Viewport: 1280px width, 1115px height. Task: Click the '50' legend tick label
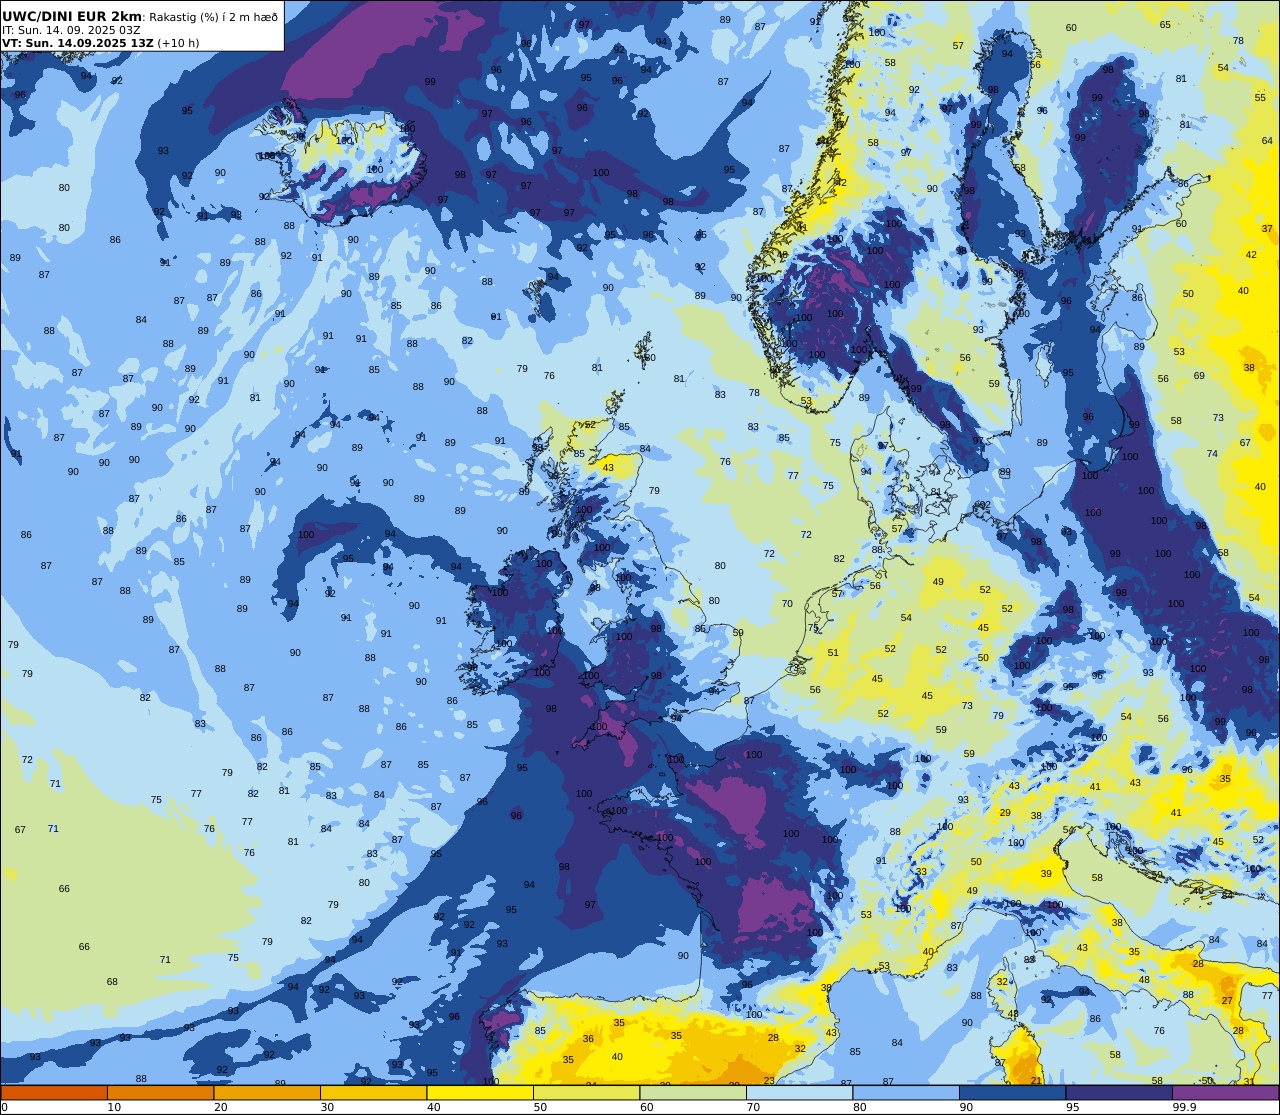click(x=540, y=1107)
